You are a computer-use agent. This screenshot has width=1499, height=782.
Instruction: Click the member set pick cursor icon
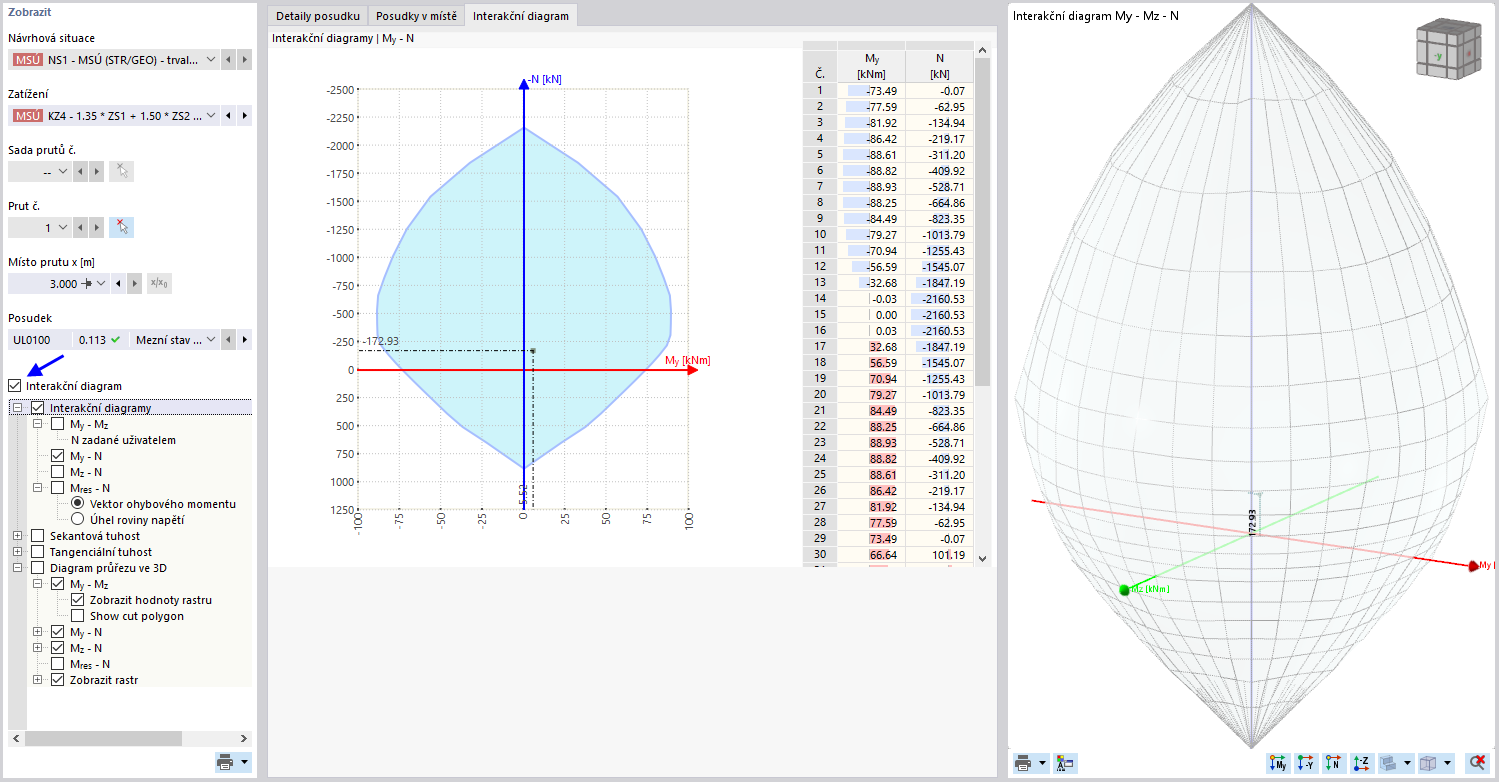point(122,171)
